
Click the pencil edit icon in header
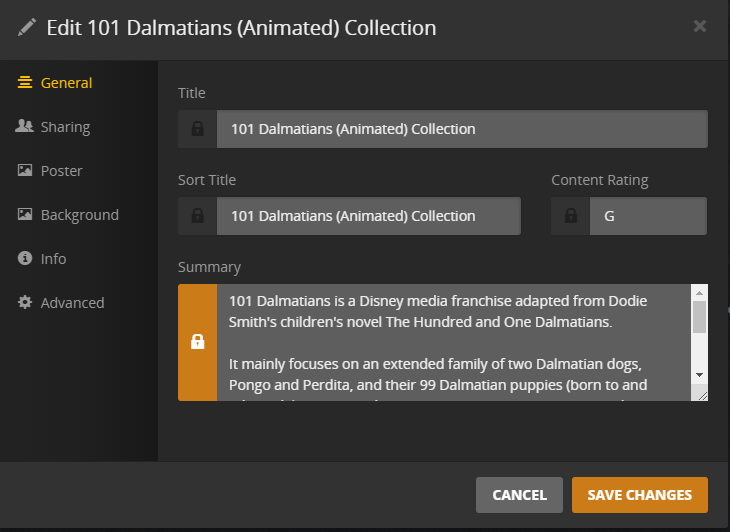click(27, 27)
